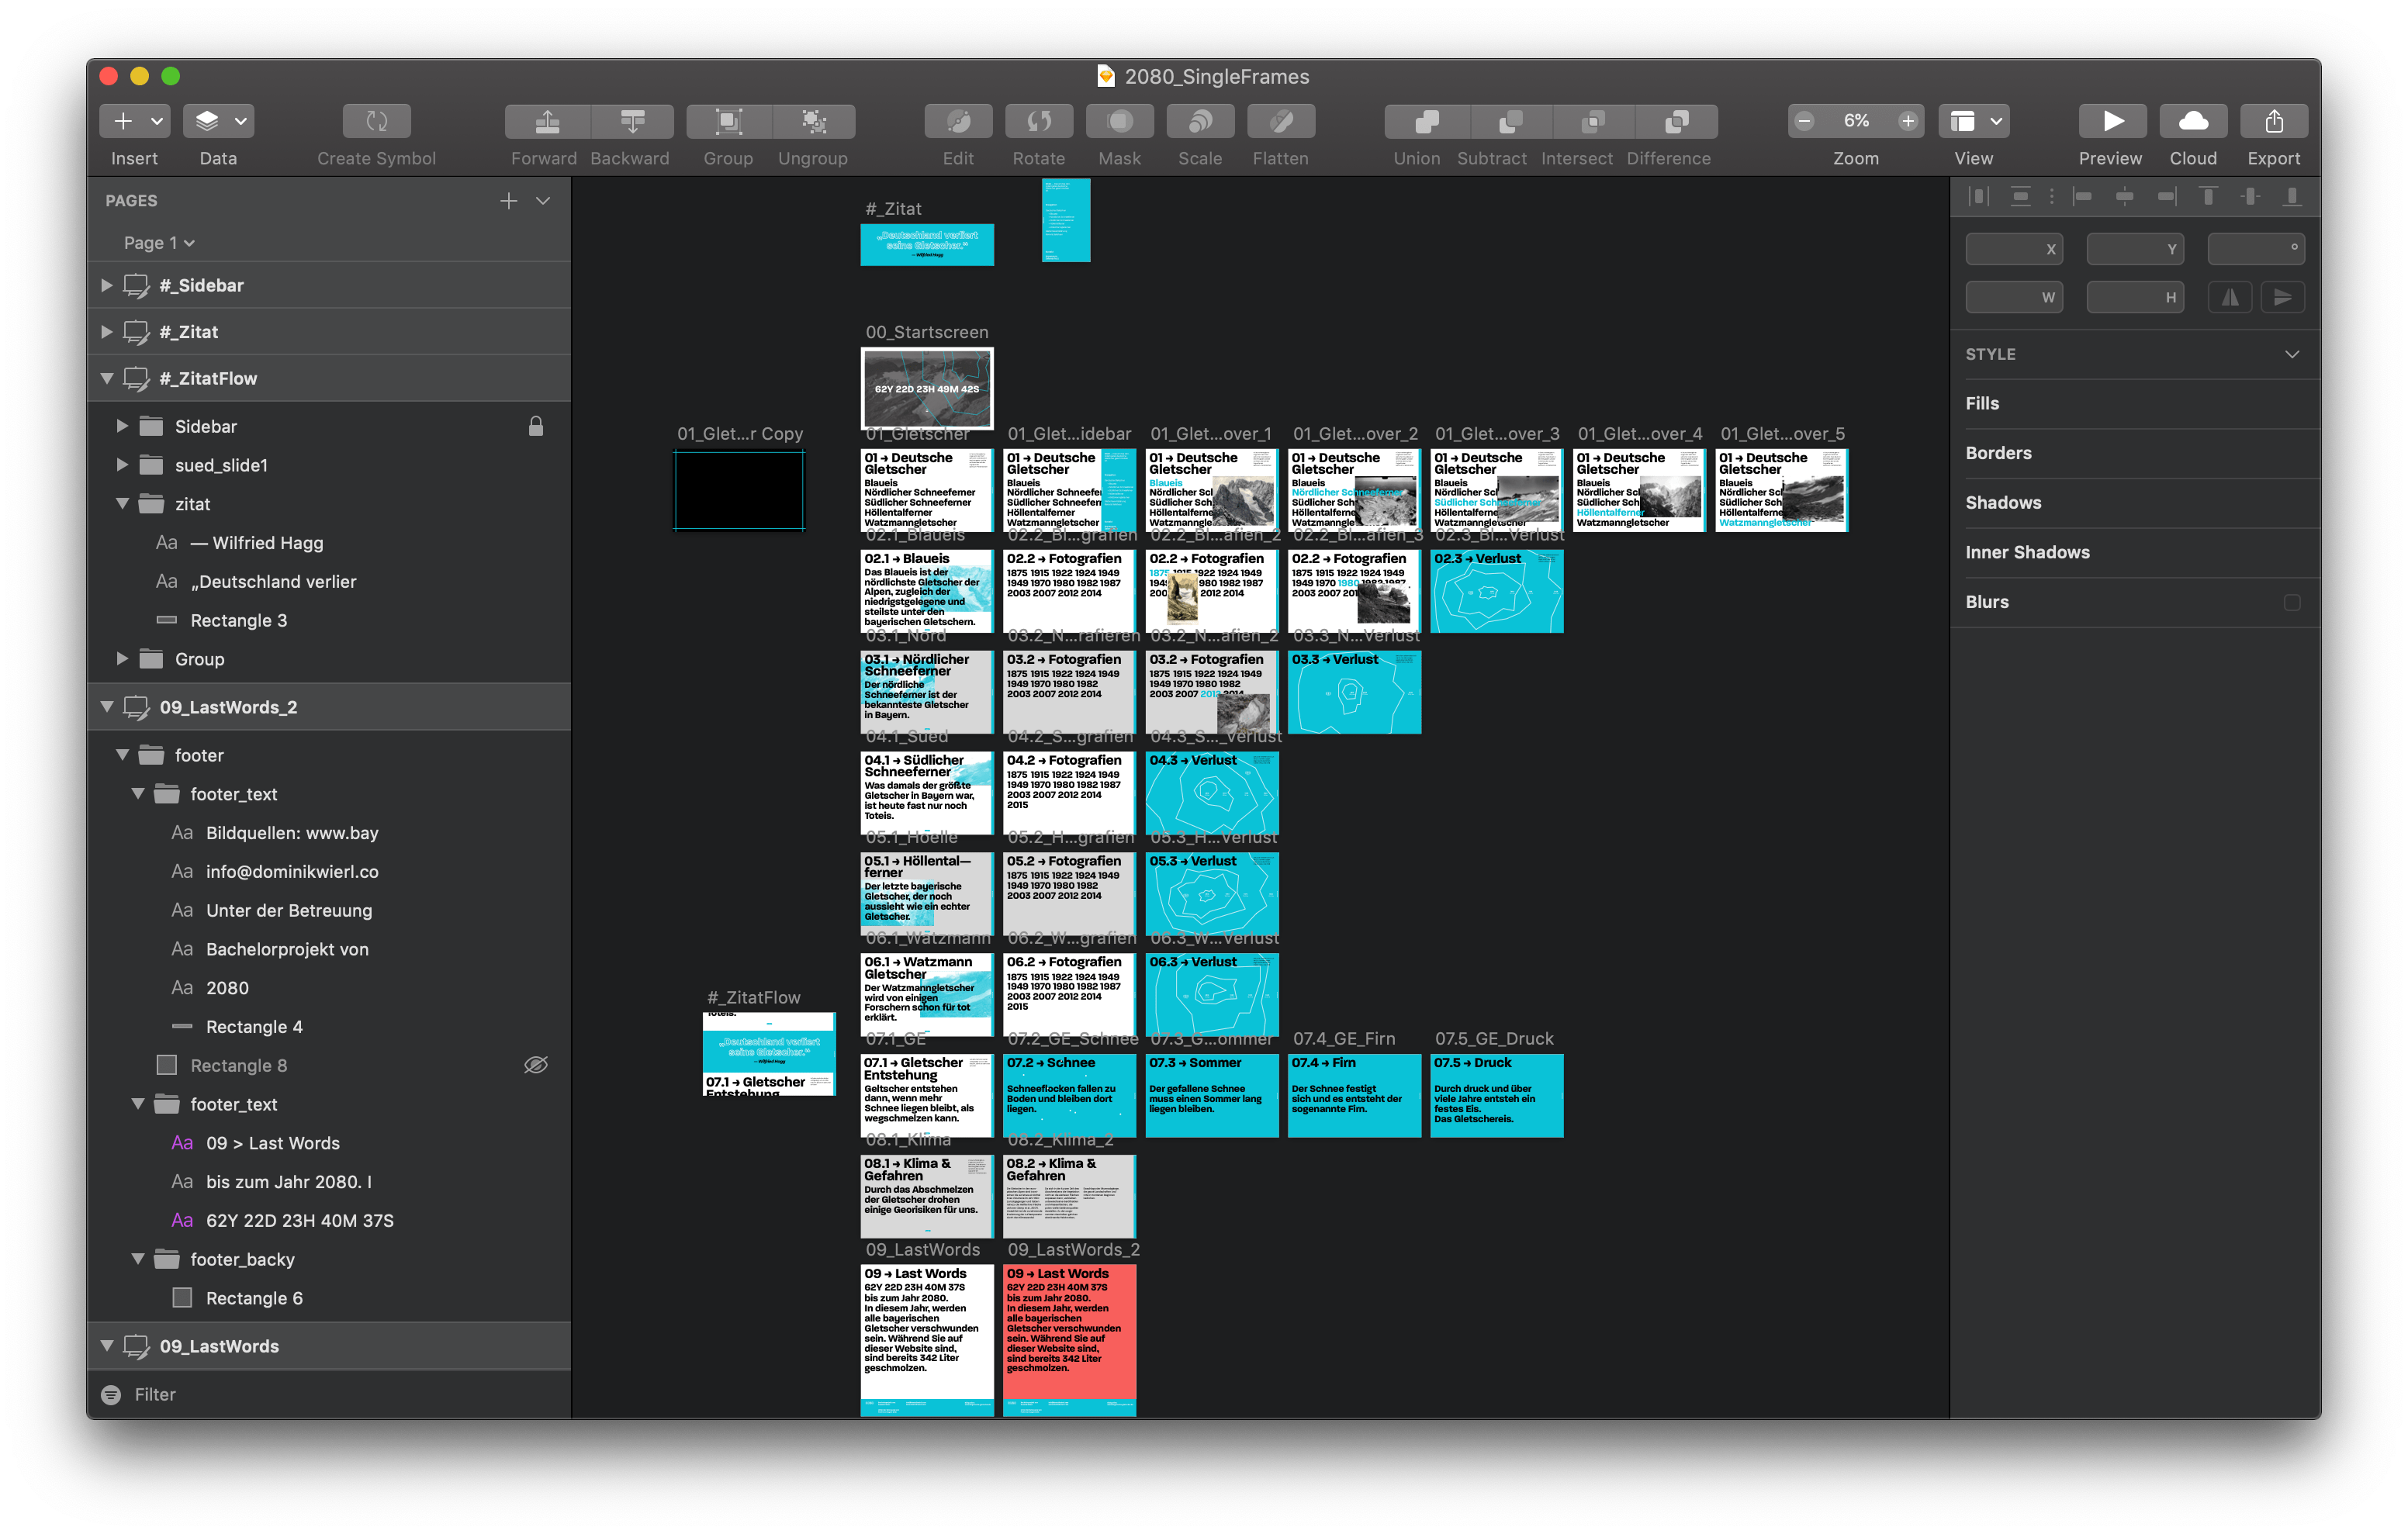Toggle the Blurs checkbox
Viewport: 2408px width, 1534px height.
[2291, 602]
